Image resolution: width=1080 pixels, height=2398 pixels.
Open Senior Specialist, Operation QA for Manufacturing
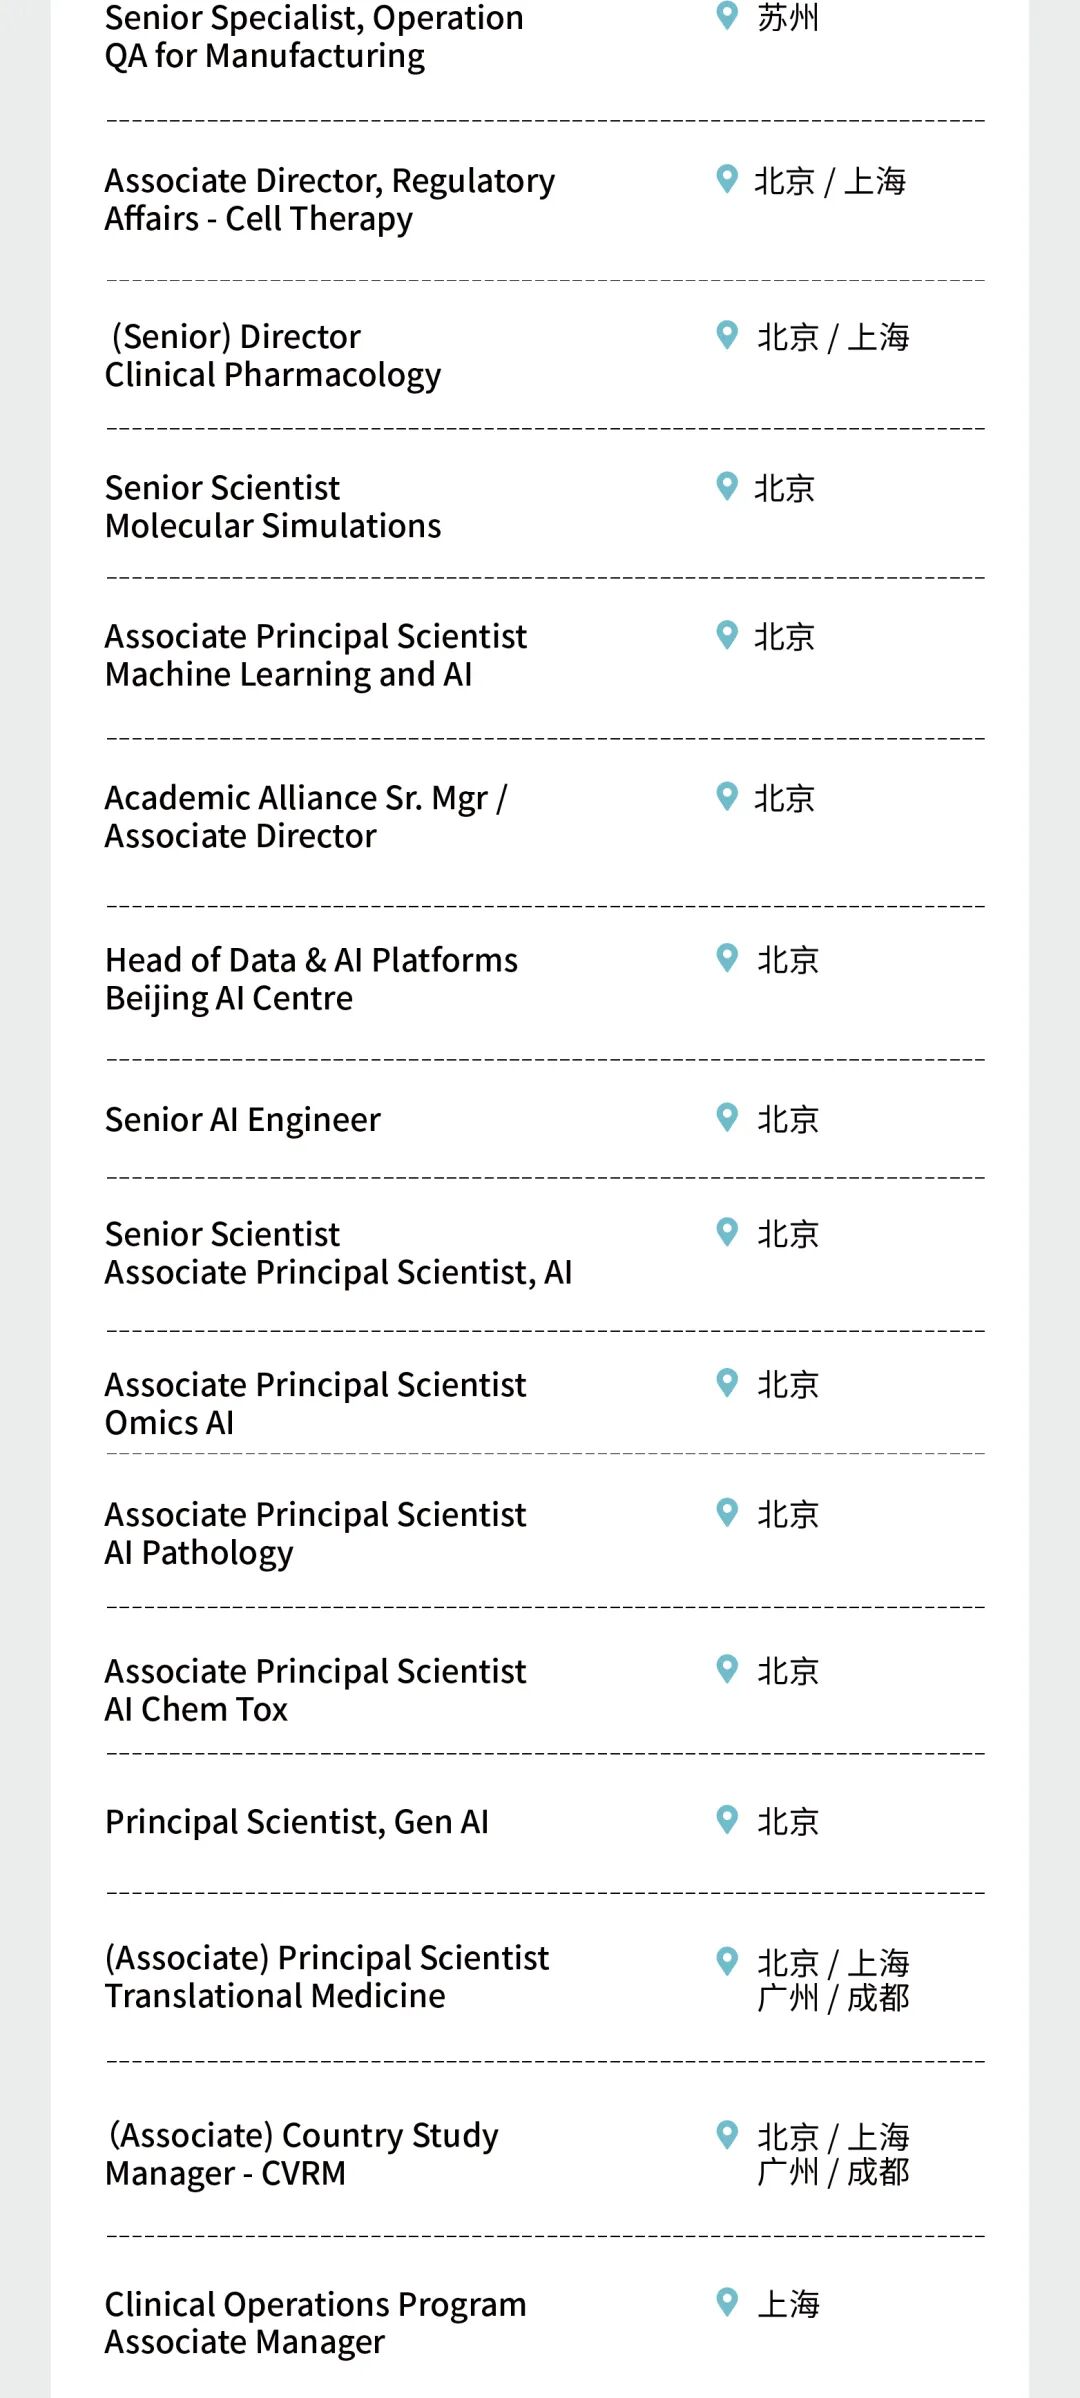pos(314,37)
